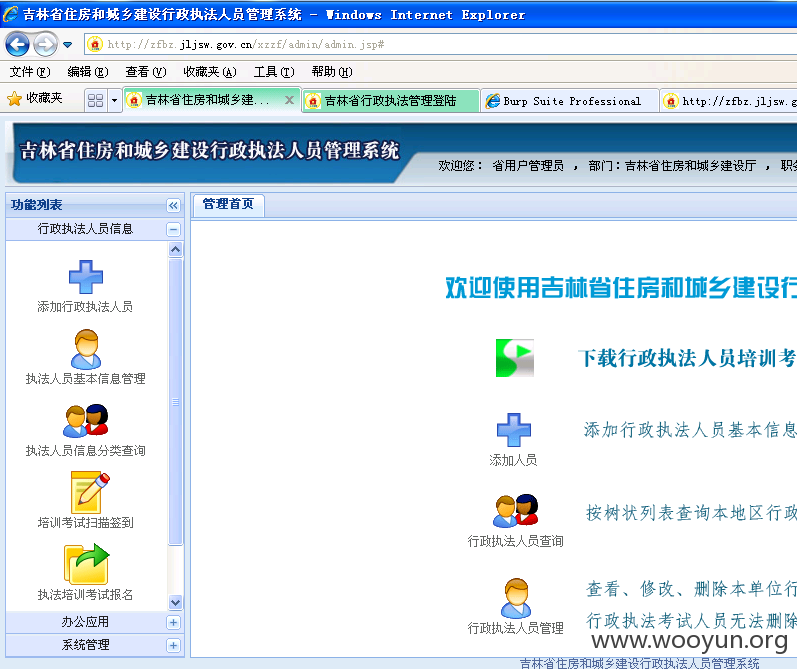This screenshot has height=669, width=797.
Task: Open the 帮助(H) menu
Action: (x=331, y=72)
